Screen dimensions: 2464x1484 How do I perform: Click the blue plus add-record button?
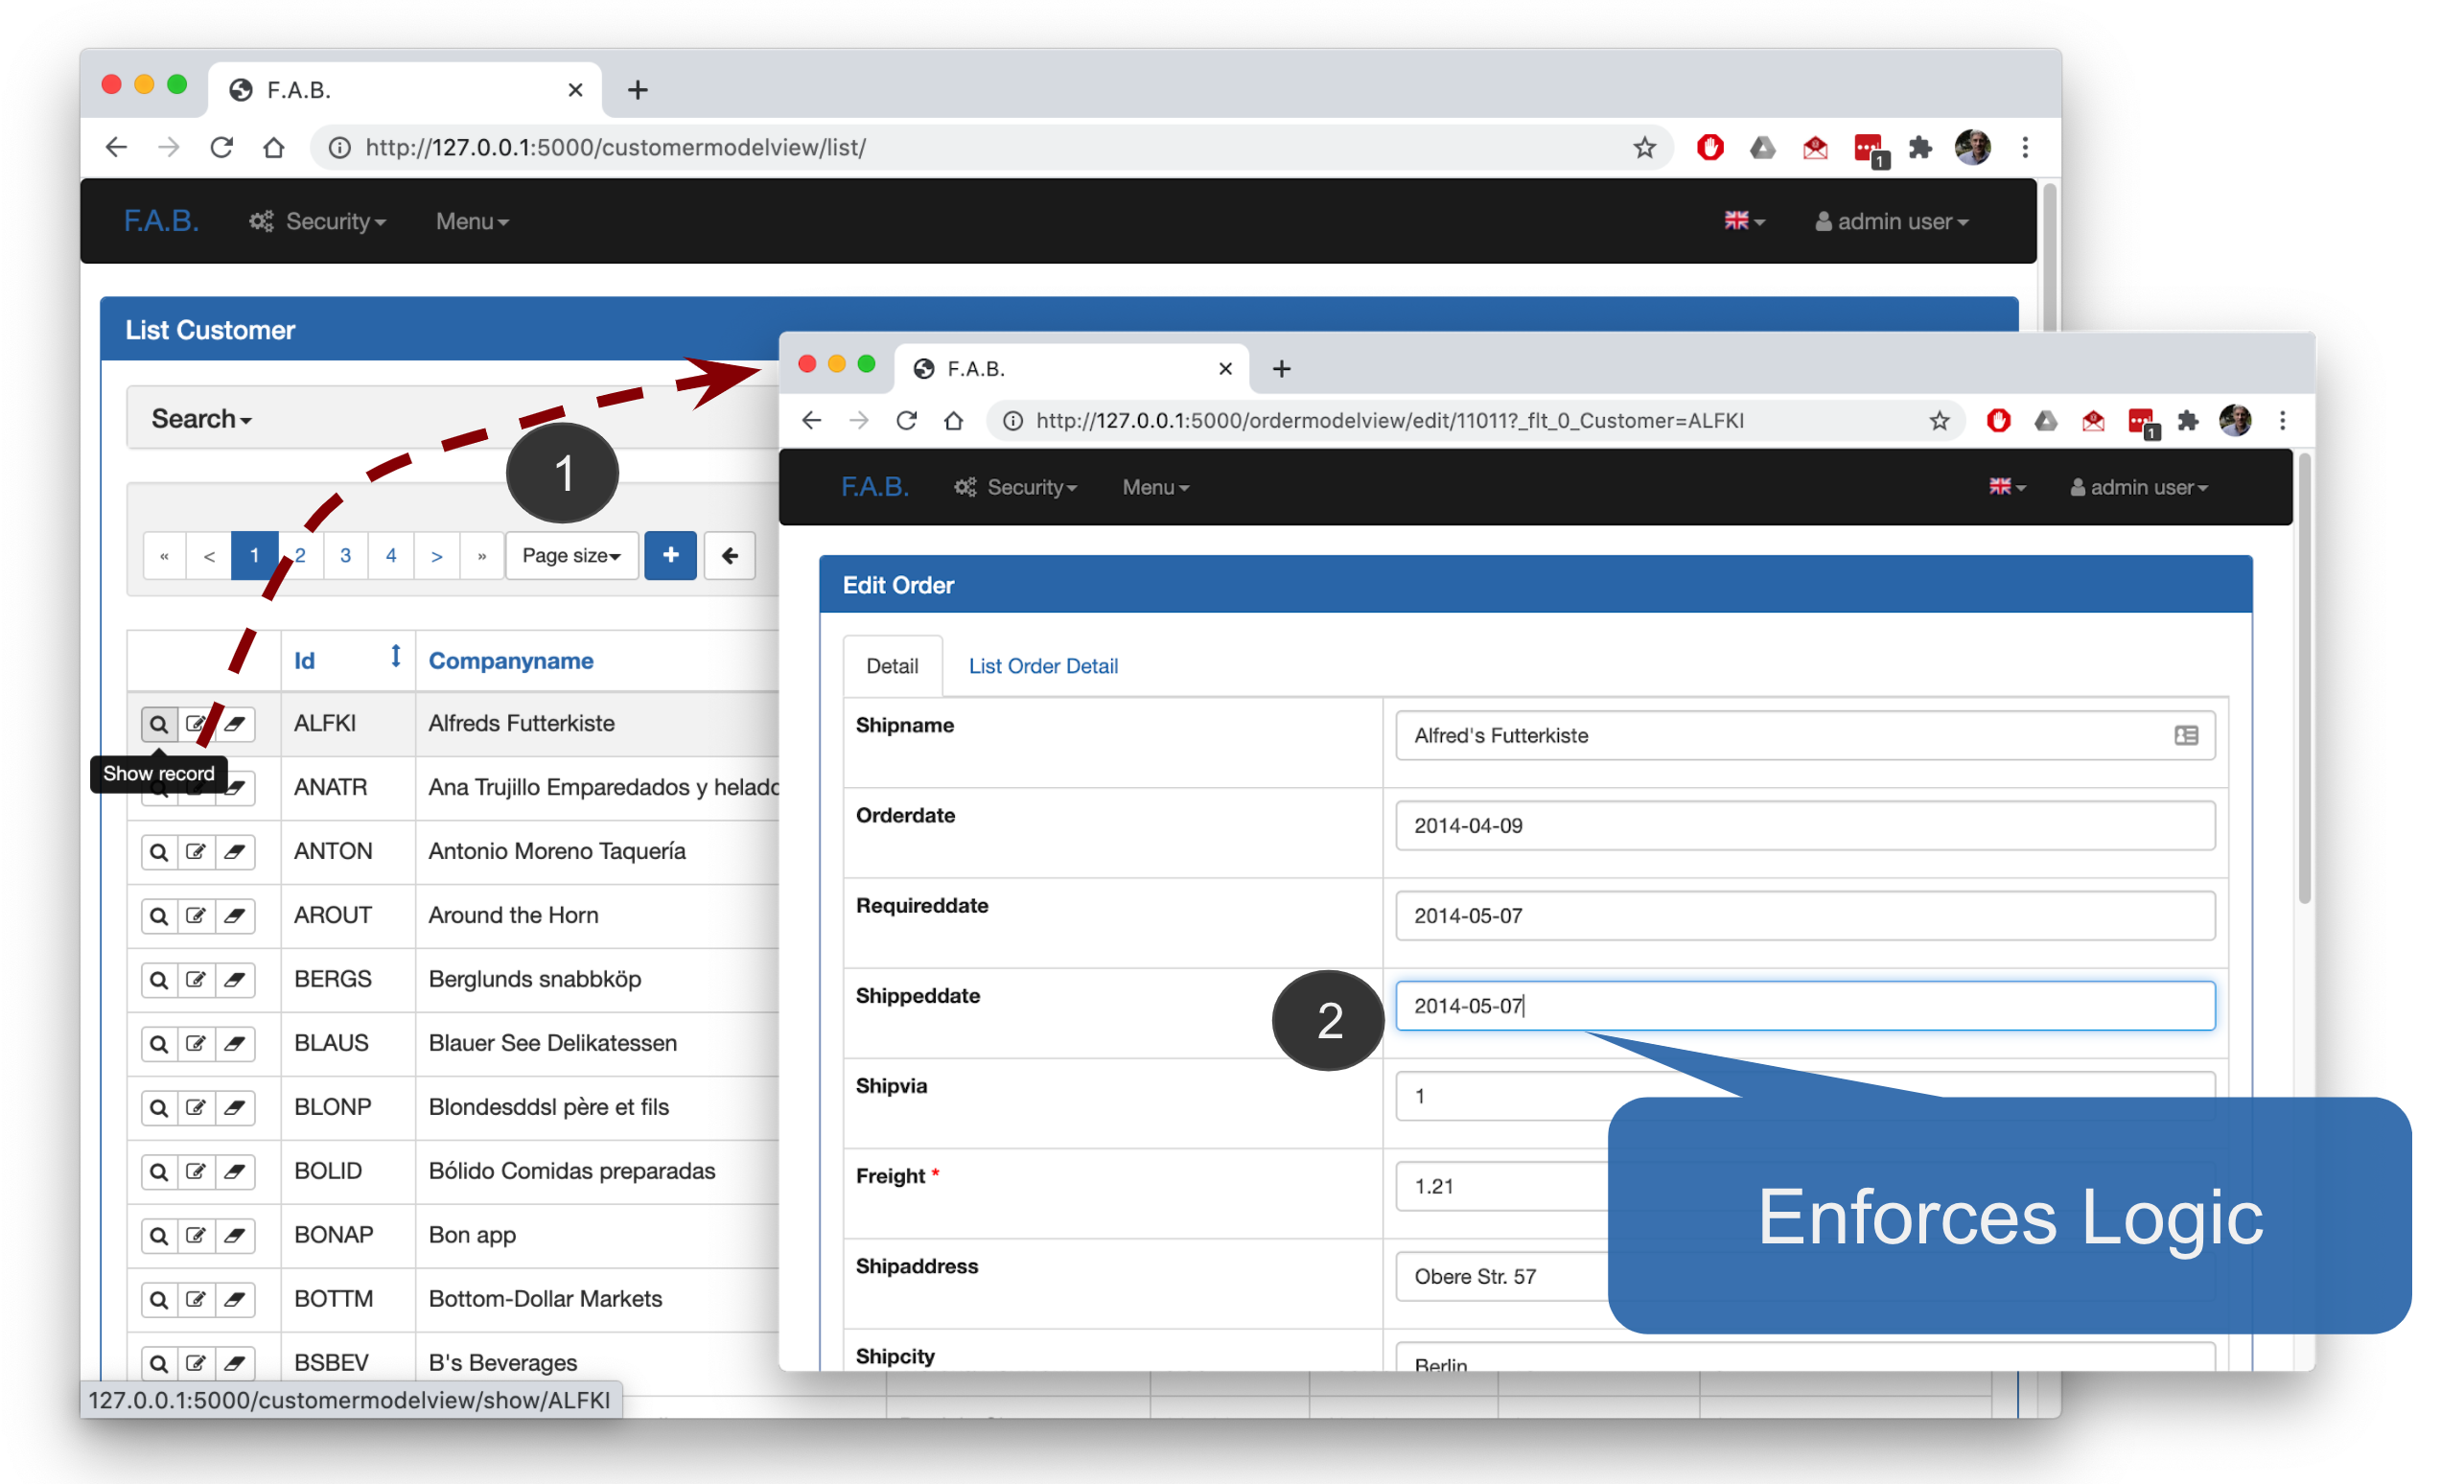tap(670, 556)
